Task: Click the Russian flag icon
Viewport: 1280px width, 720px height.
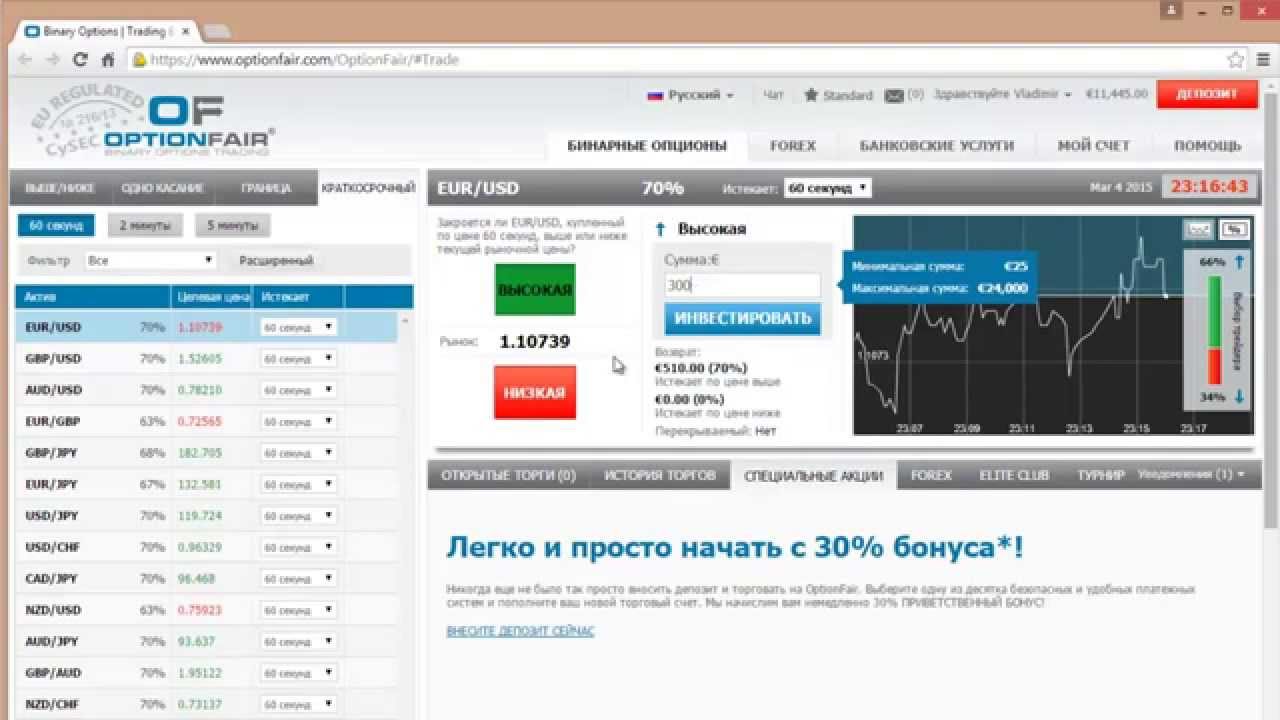Action: click(656, 95)
